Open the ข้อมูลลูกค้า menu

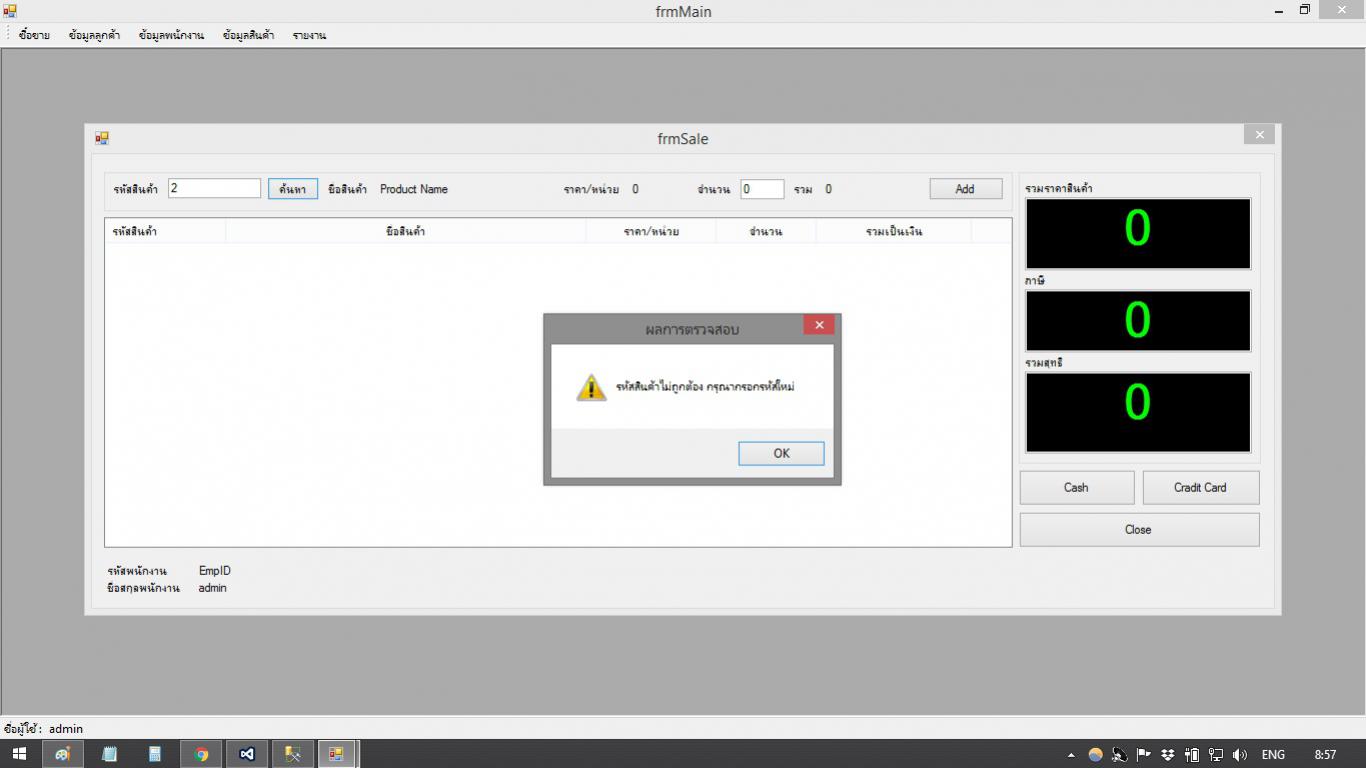[95, 35]
